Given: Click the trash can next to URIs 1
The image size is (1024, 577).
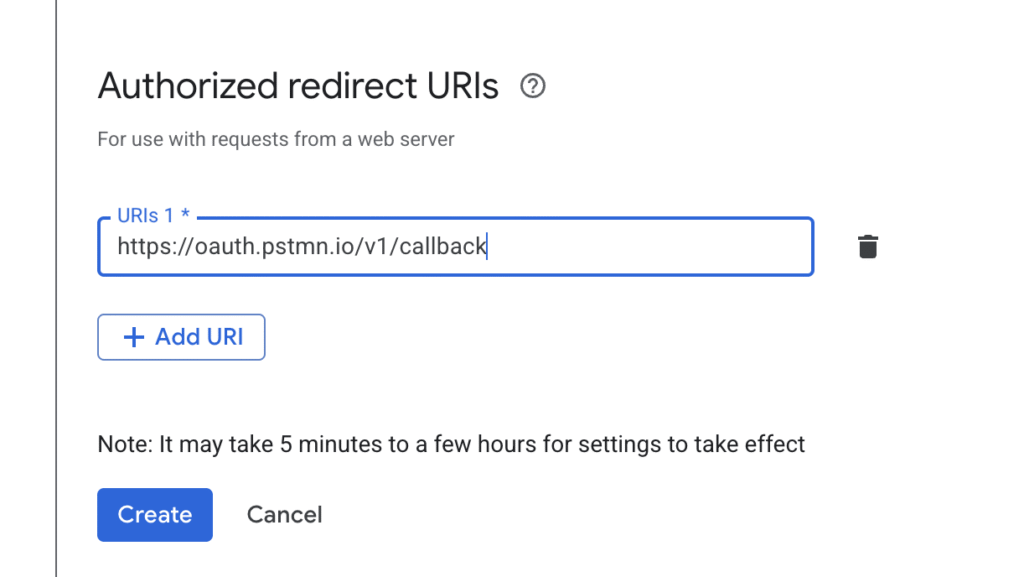Looking at the screenshot, I should coord(867,247).
